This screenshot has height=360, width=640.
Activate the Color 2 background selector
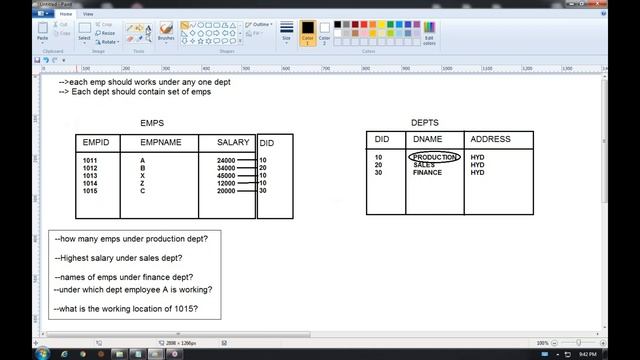324,33
